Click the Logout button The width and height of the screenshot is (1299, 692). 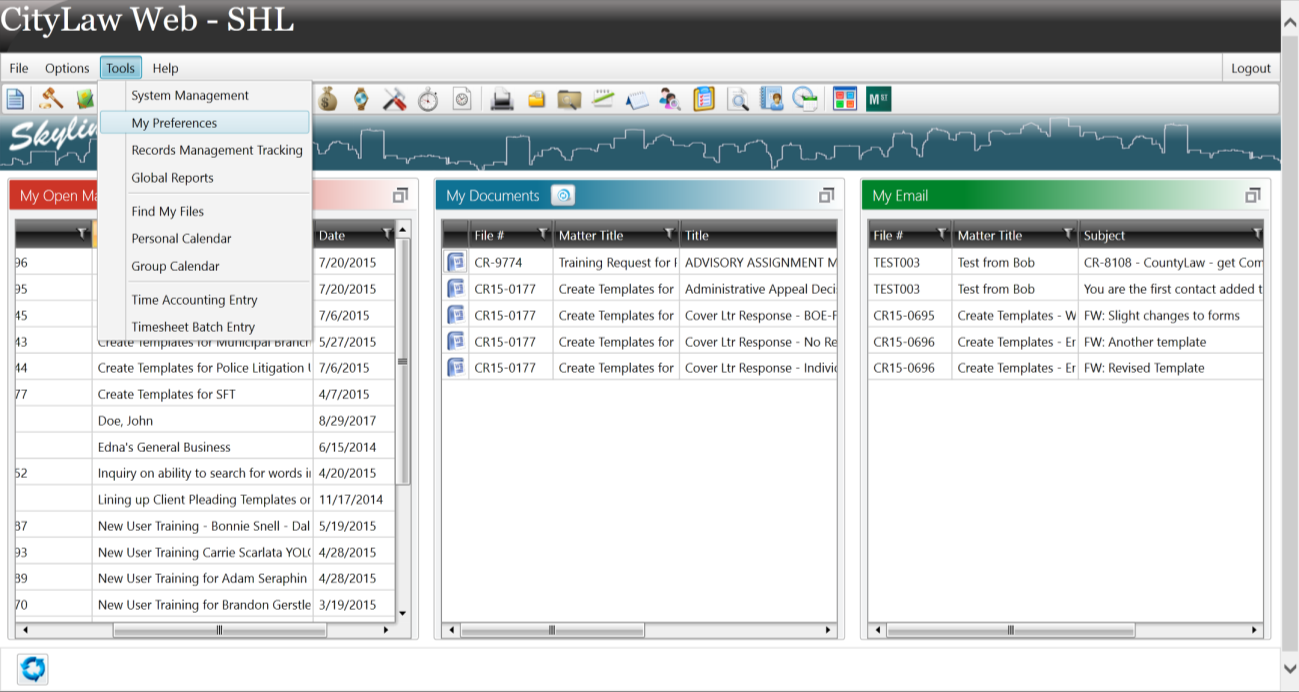tap(1250, 68)
